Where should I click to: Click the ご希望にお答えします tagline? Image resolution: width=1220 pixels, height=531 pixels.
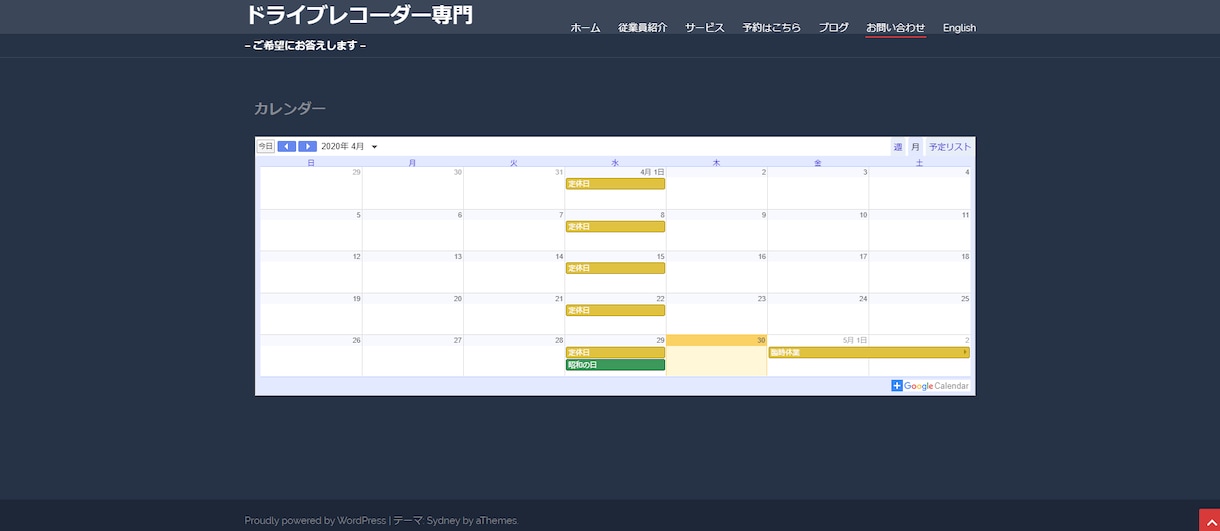[x=305, y=46]
